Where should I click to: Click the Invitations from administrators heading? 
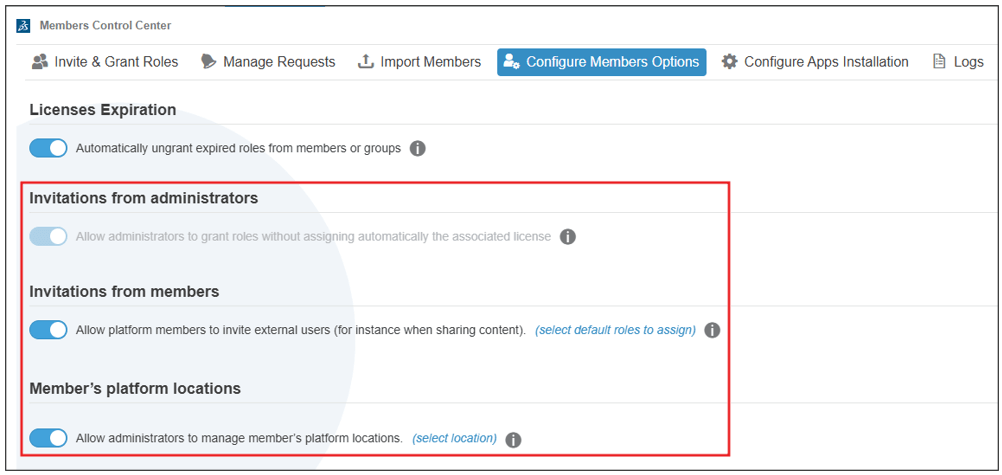click(144, 198)
